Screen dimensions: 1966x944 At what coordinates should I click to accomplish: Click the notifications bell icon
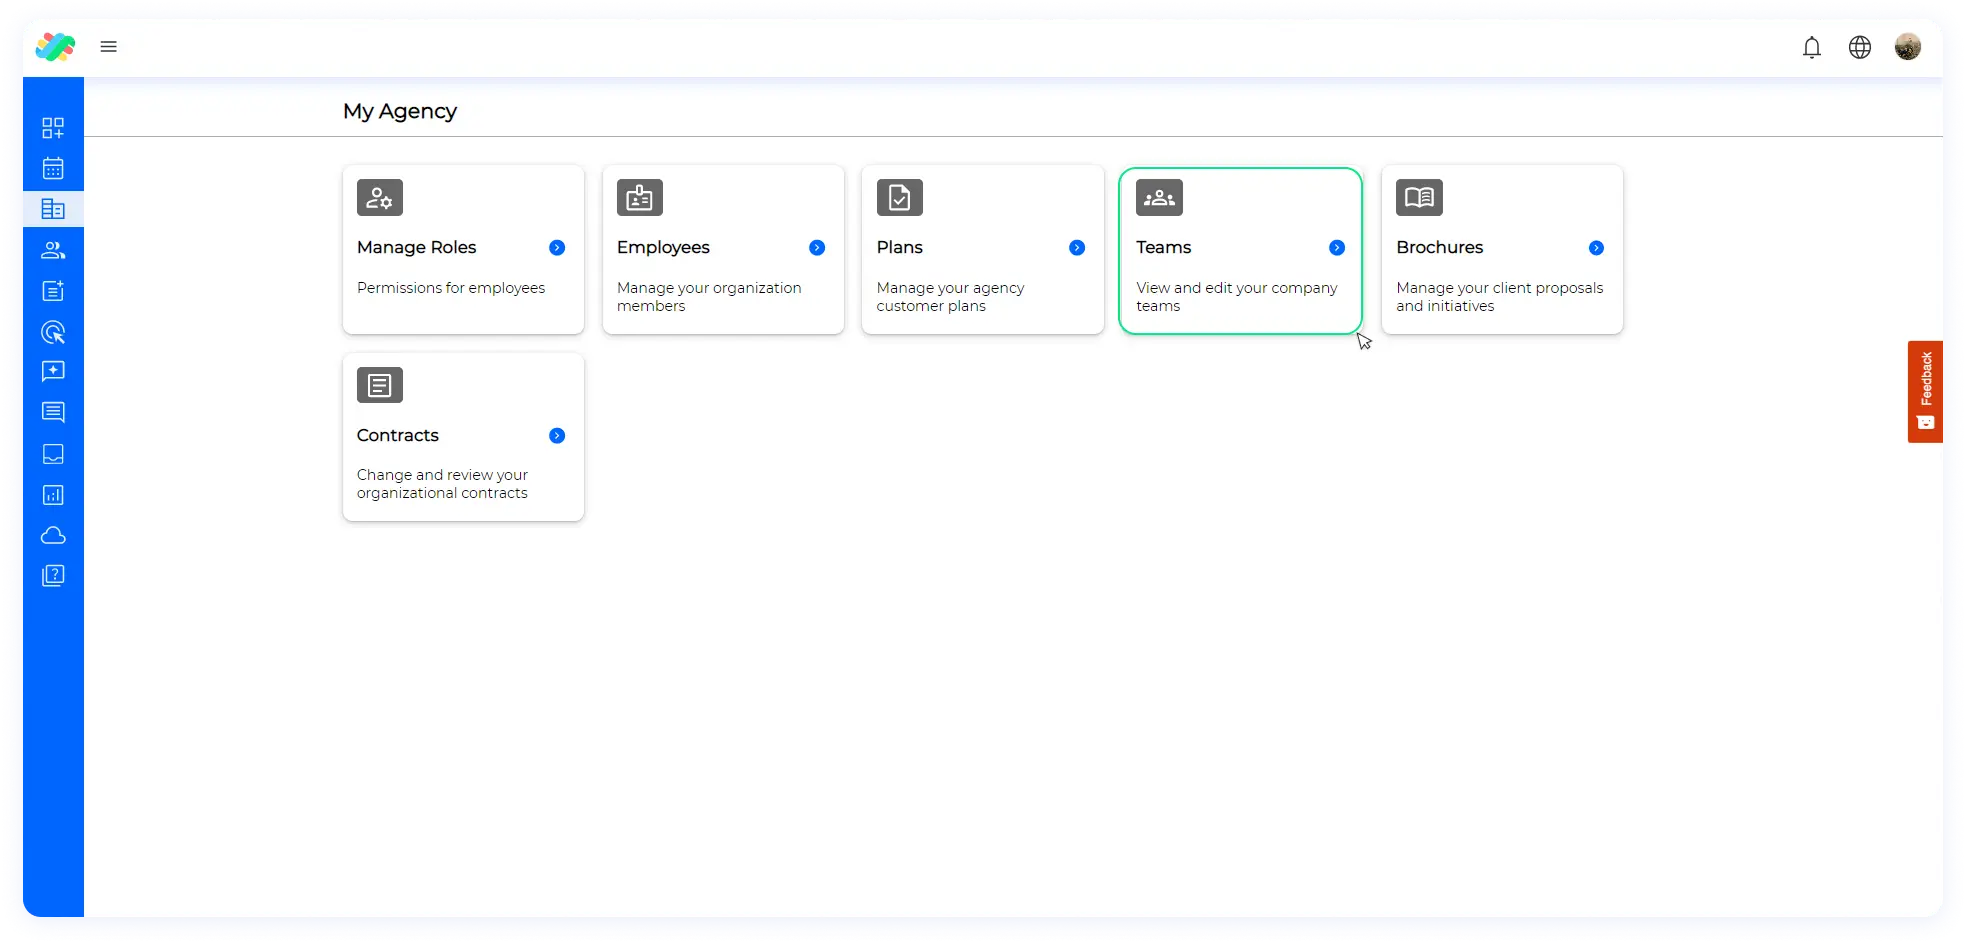point(1811,47)
